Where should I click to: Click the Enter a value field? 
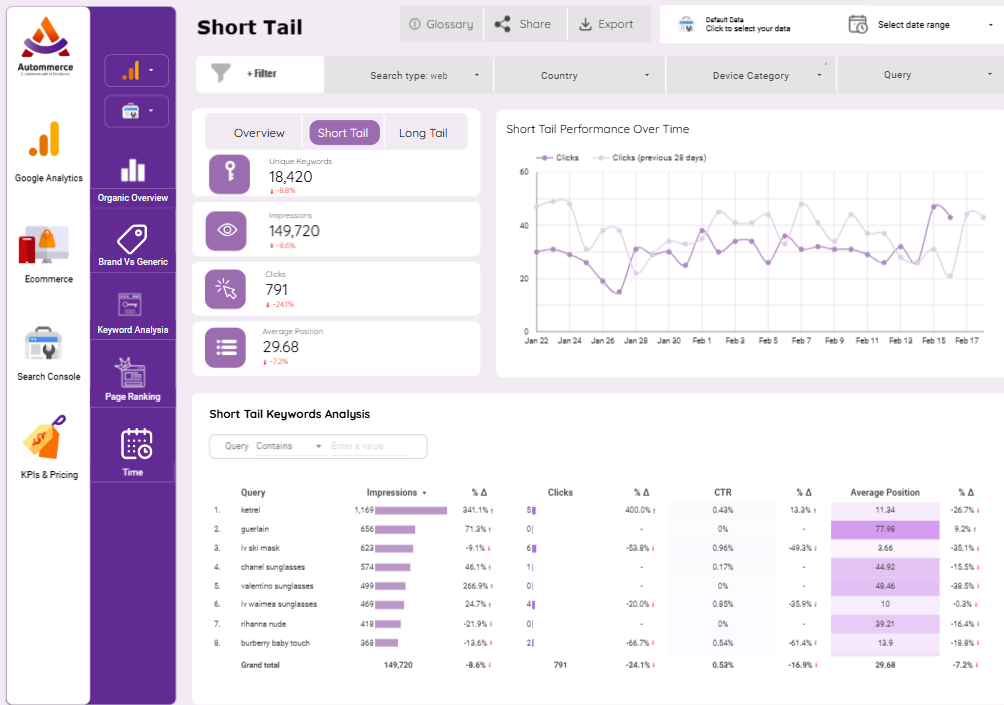coord(370,446)
